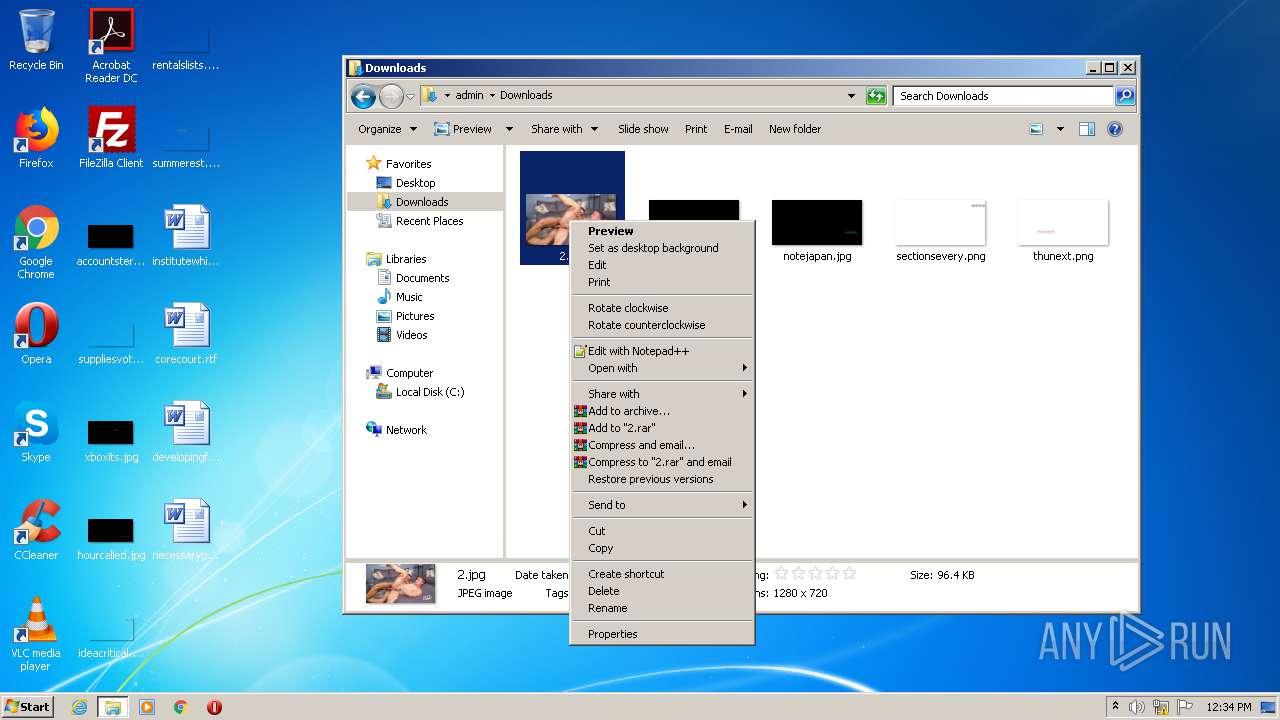This screenshot has height=720, width=1280.
Task: Select Properties in context menu
Action: [x=662, y=634]
